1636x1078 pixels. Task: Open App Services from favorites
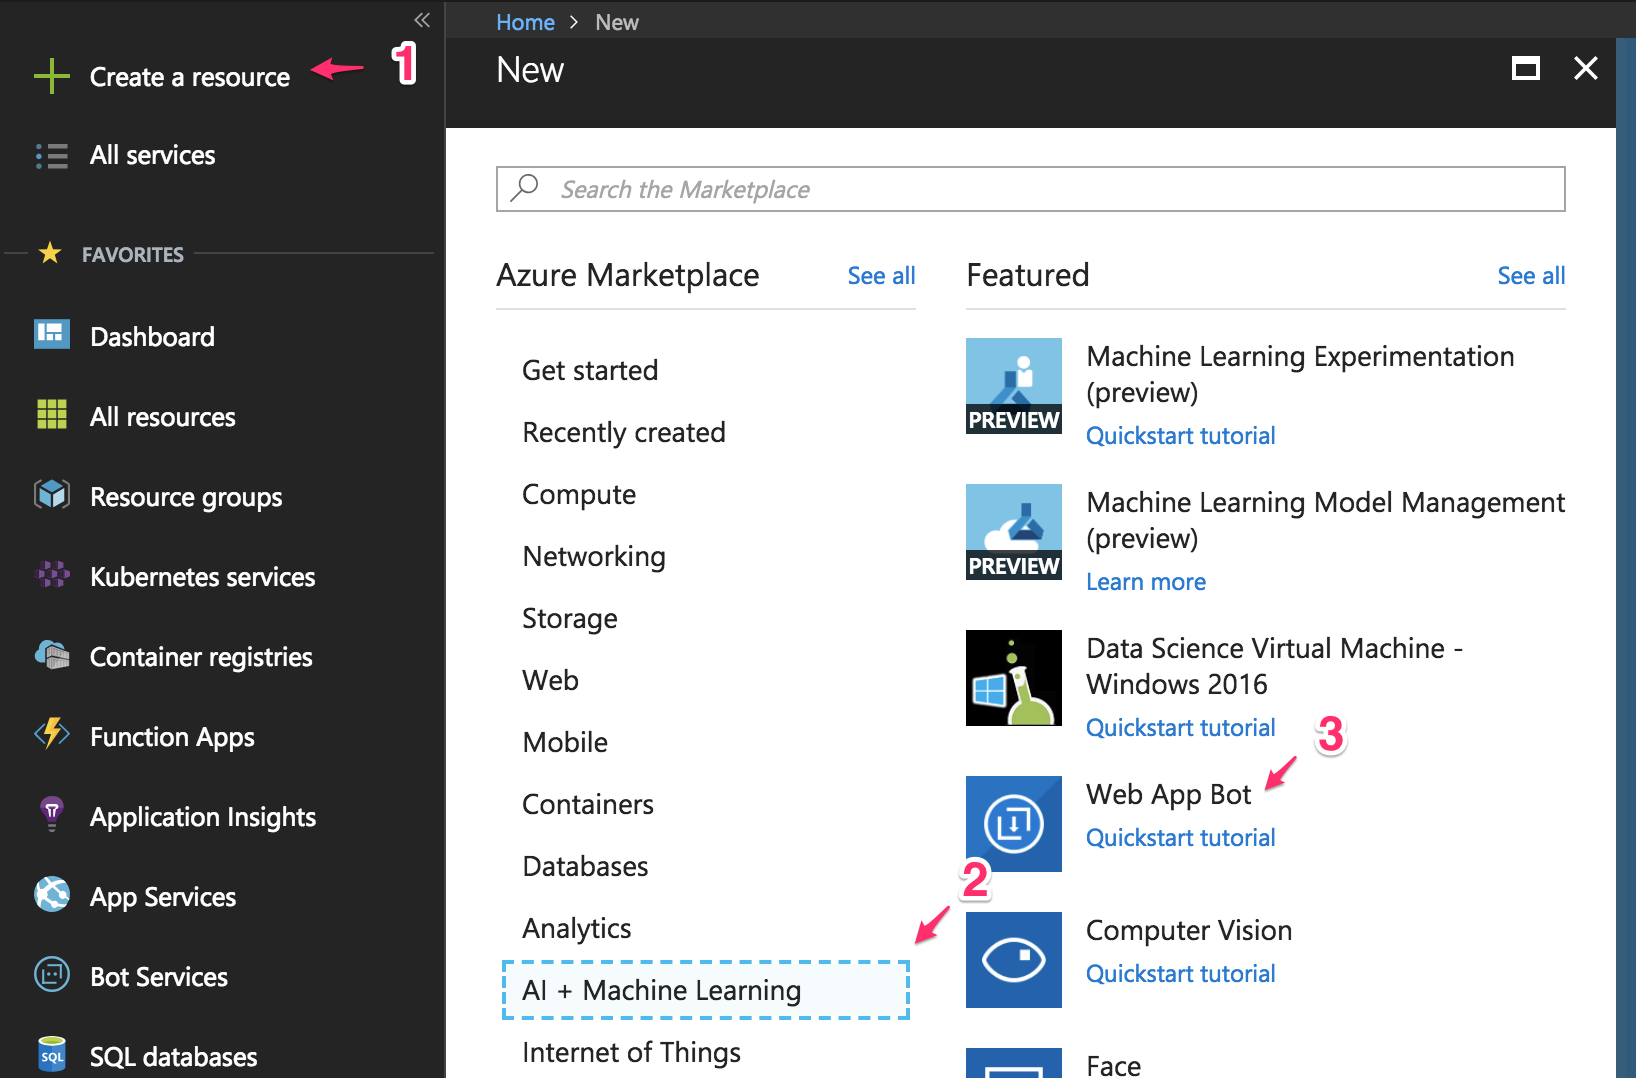point(163,898)
